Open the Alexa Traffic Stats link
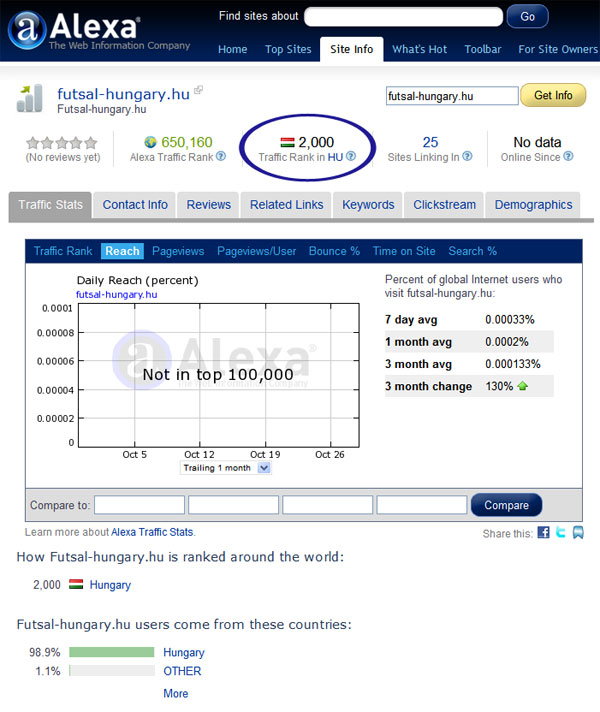 pos(152,532)
